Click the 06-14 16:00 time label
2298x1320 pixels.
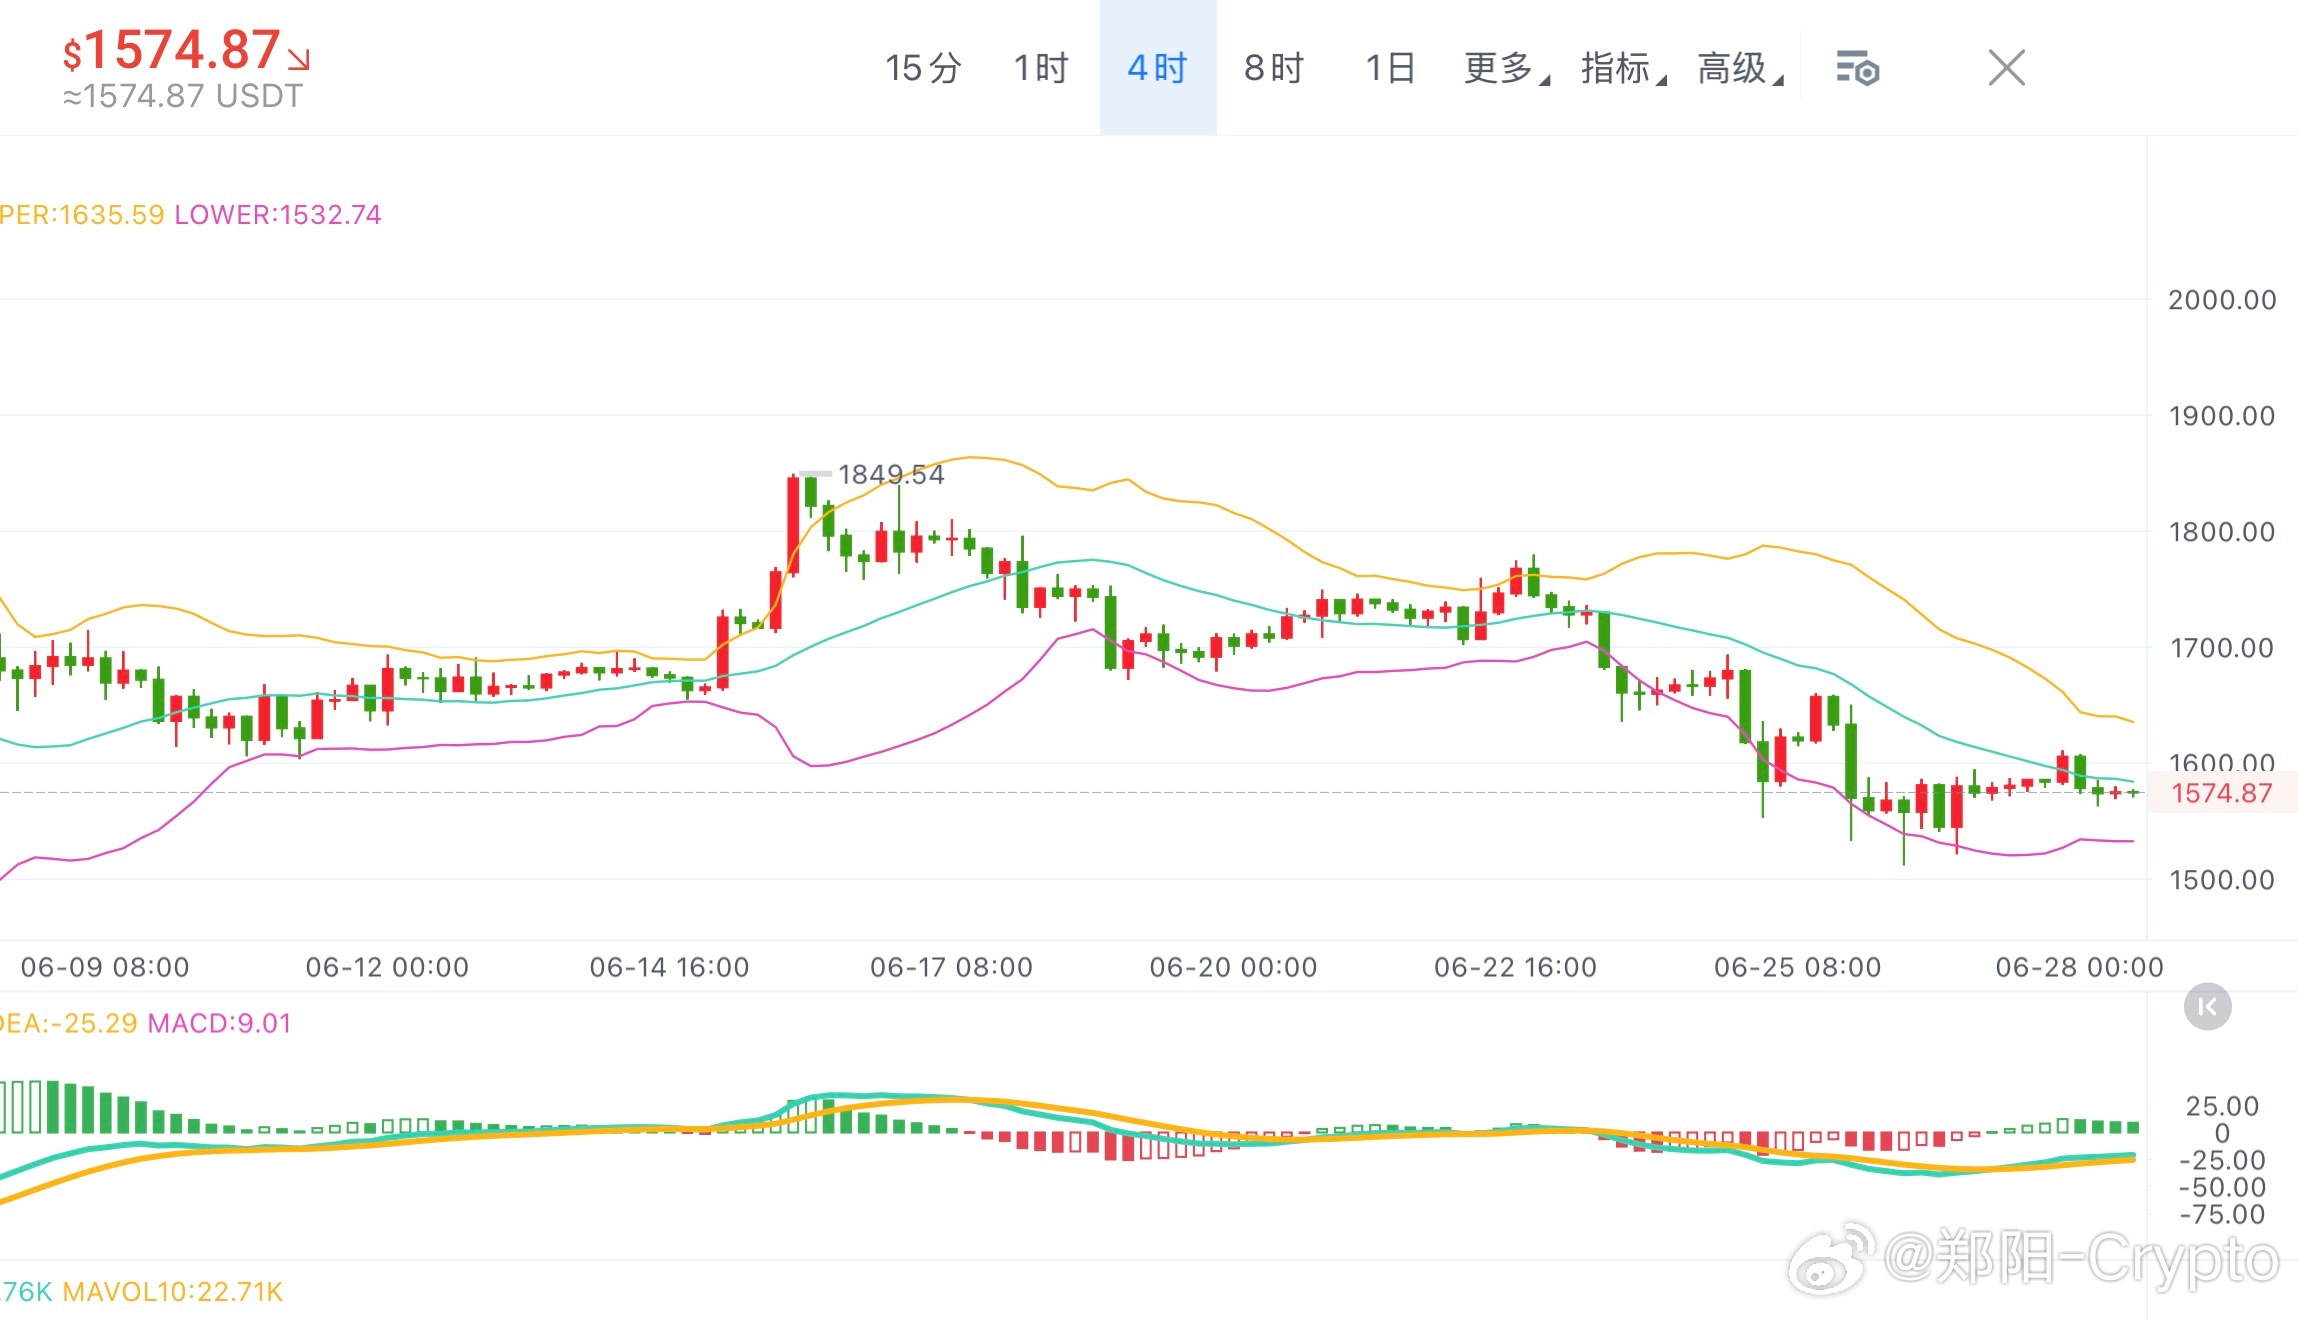click(x=669, y=967)
